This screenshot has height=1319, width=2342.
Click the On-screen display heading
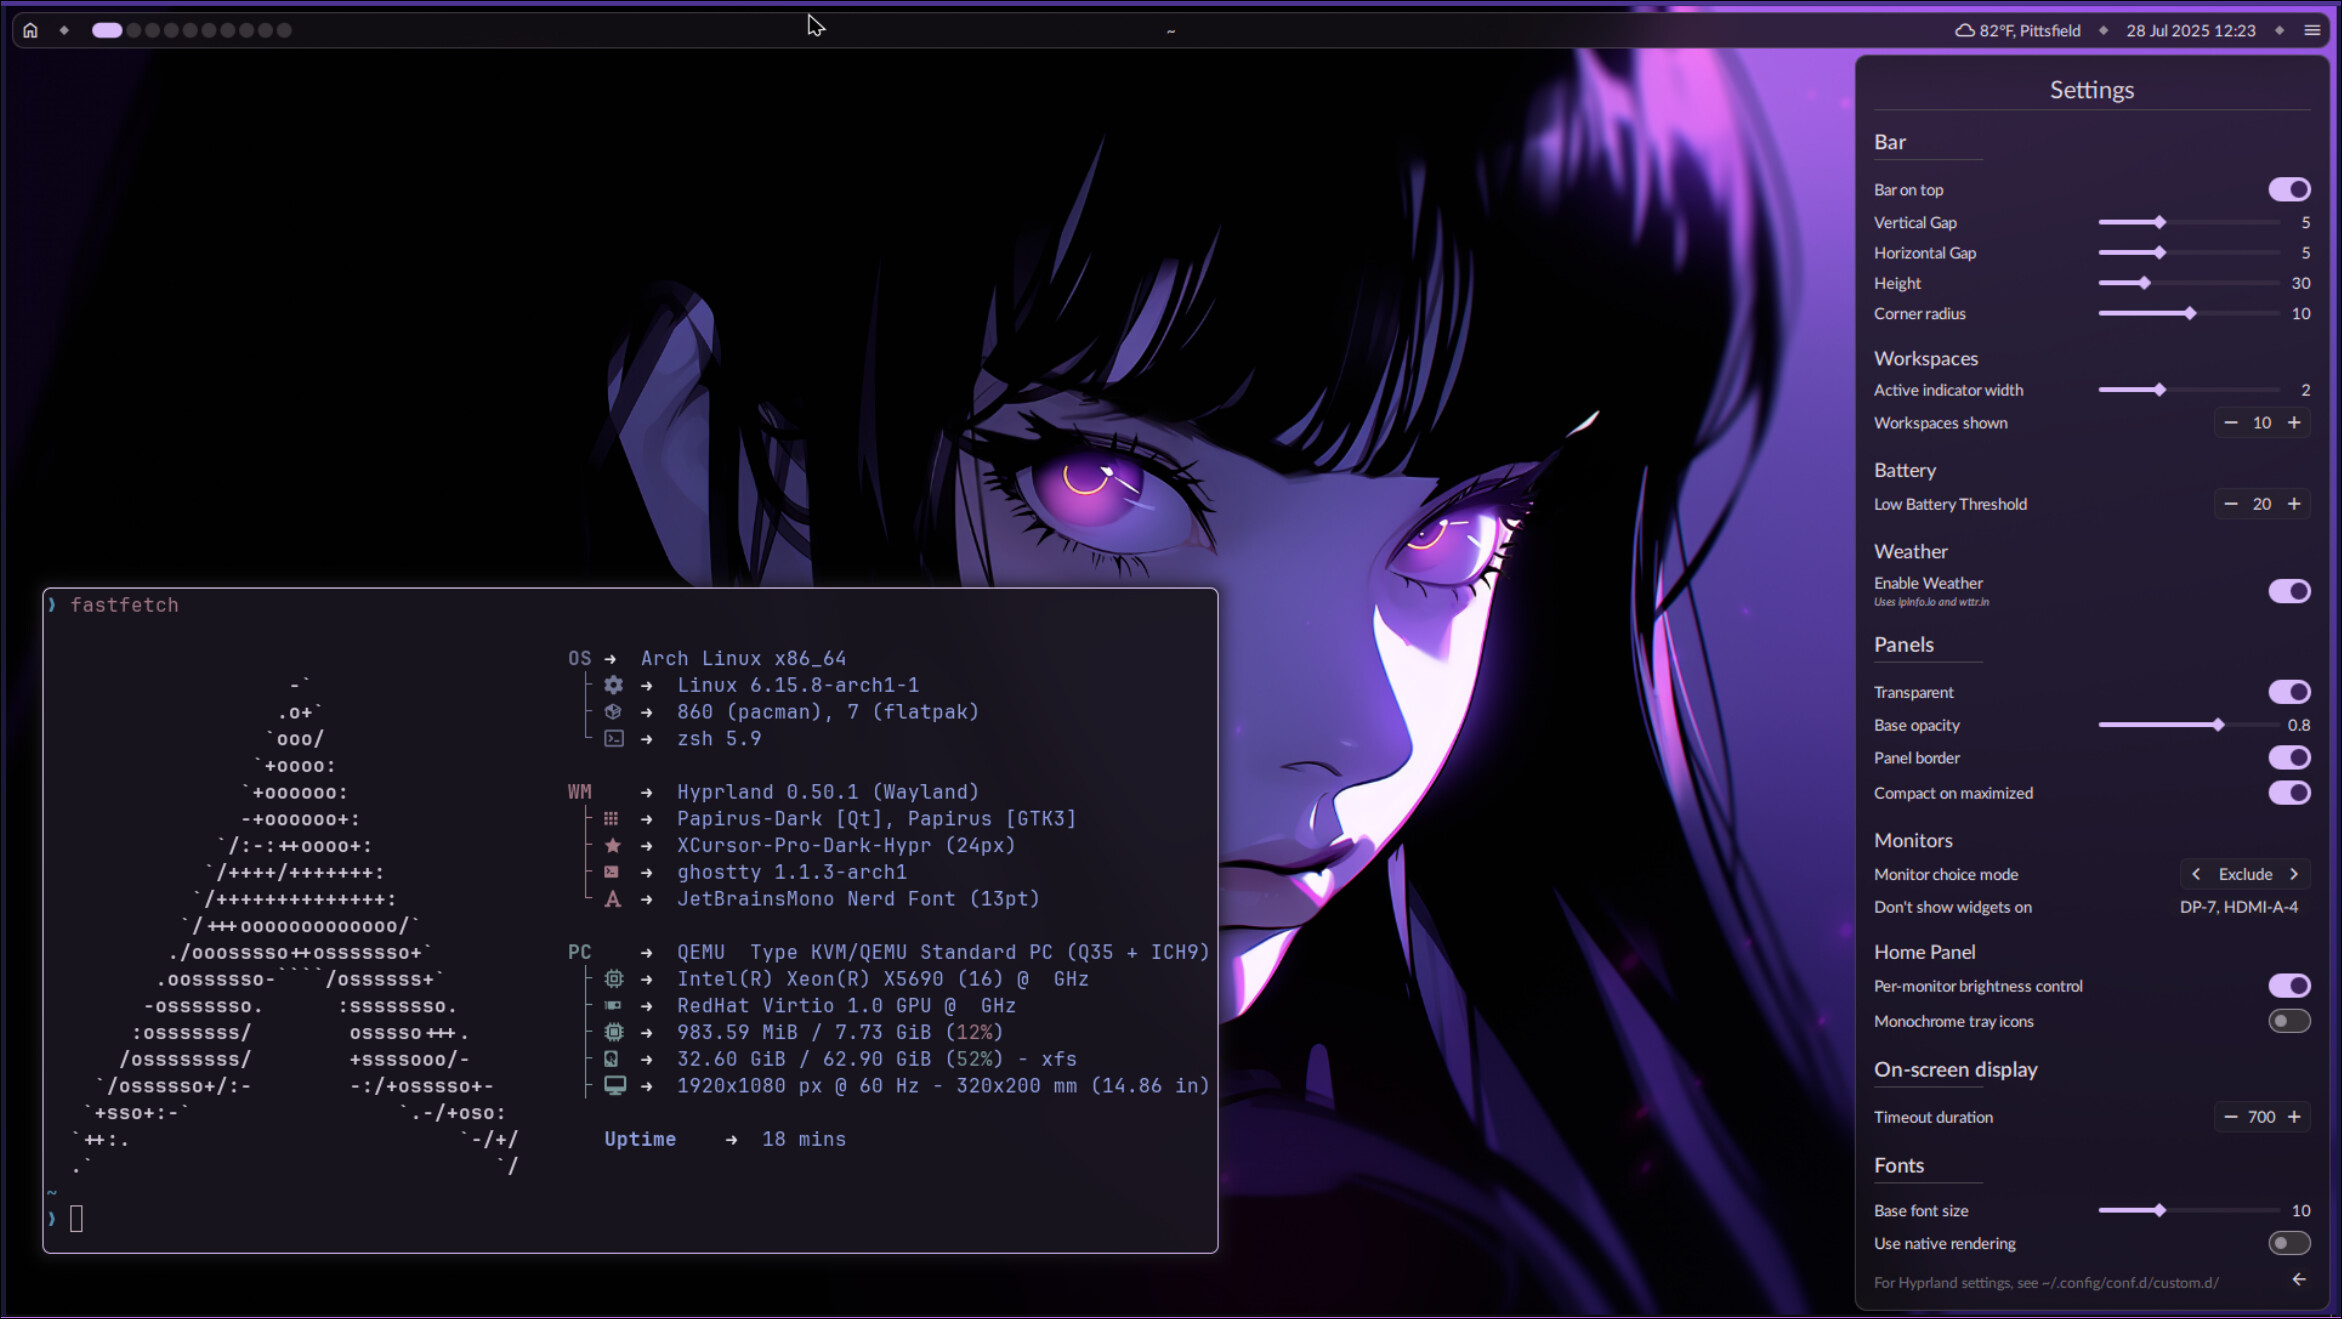[x=1955, y=1069]
